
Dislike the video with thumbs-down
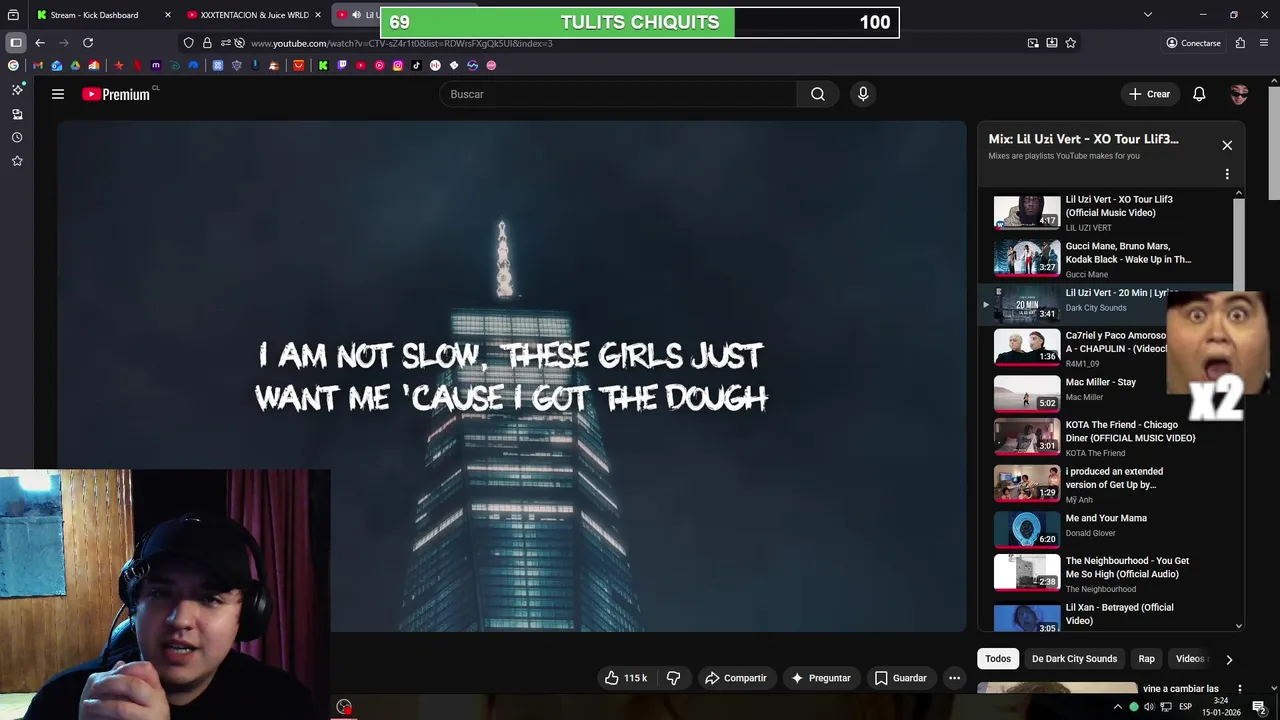673,678
